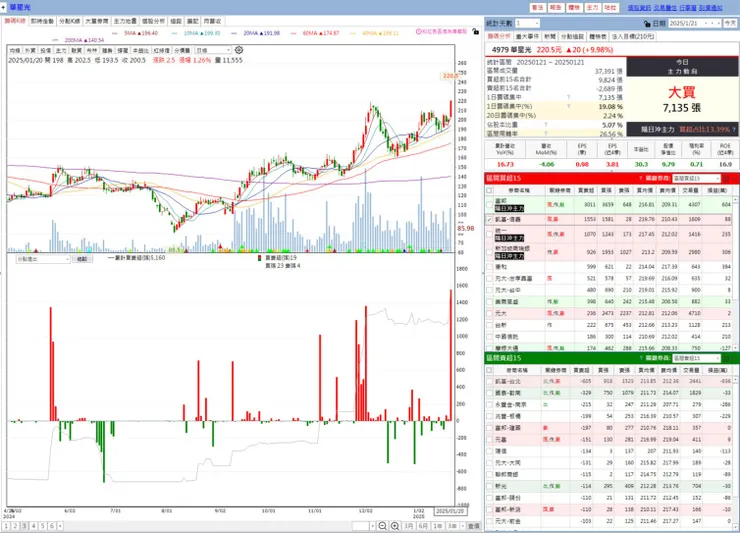Viewport: 740px width, 533px height.
Task: Tick the select-all checkbox in the 區間買超15 table header
Action: (489, 190)
